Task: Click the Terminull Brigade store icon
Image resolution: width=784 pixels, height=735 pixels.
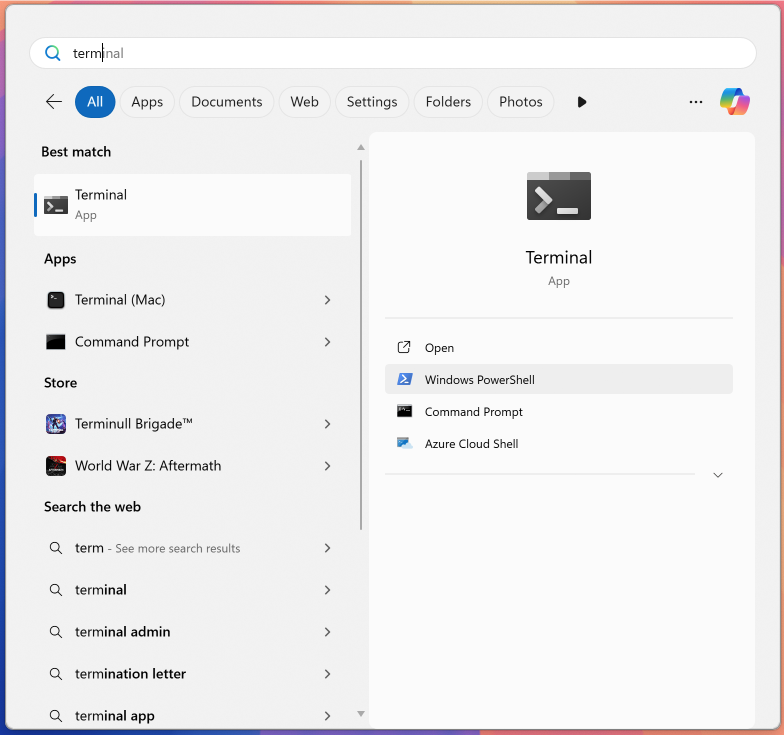Action: click(56, 424)
